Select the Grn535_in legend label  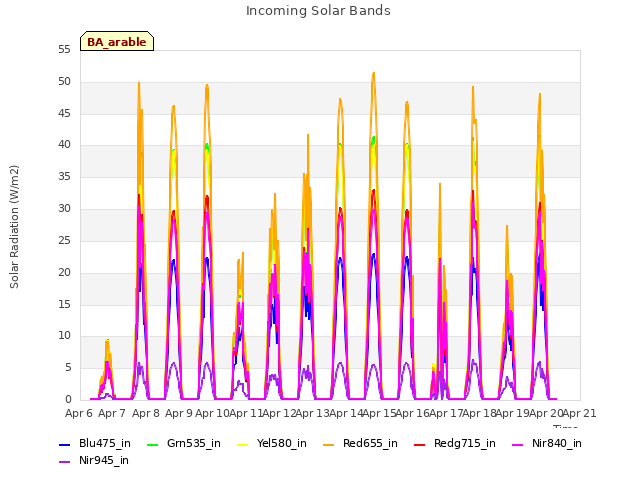coord(194,444)
